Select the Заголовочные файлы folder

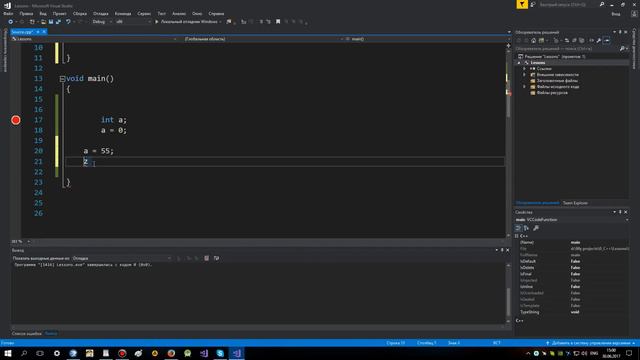coord(553,81)
